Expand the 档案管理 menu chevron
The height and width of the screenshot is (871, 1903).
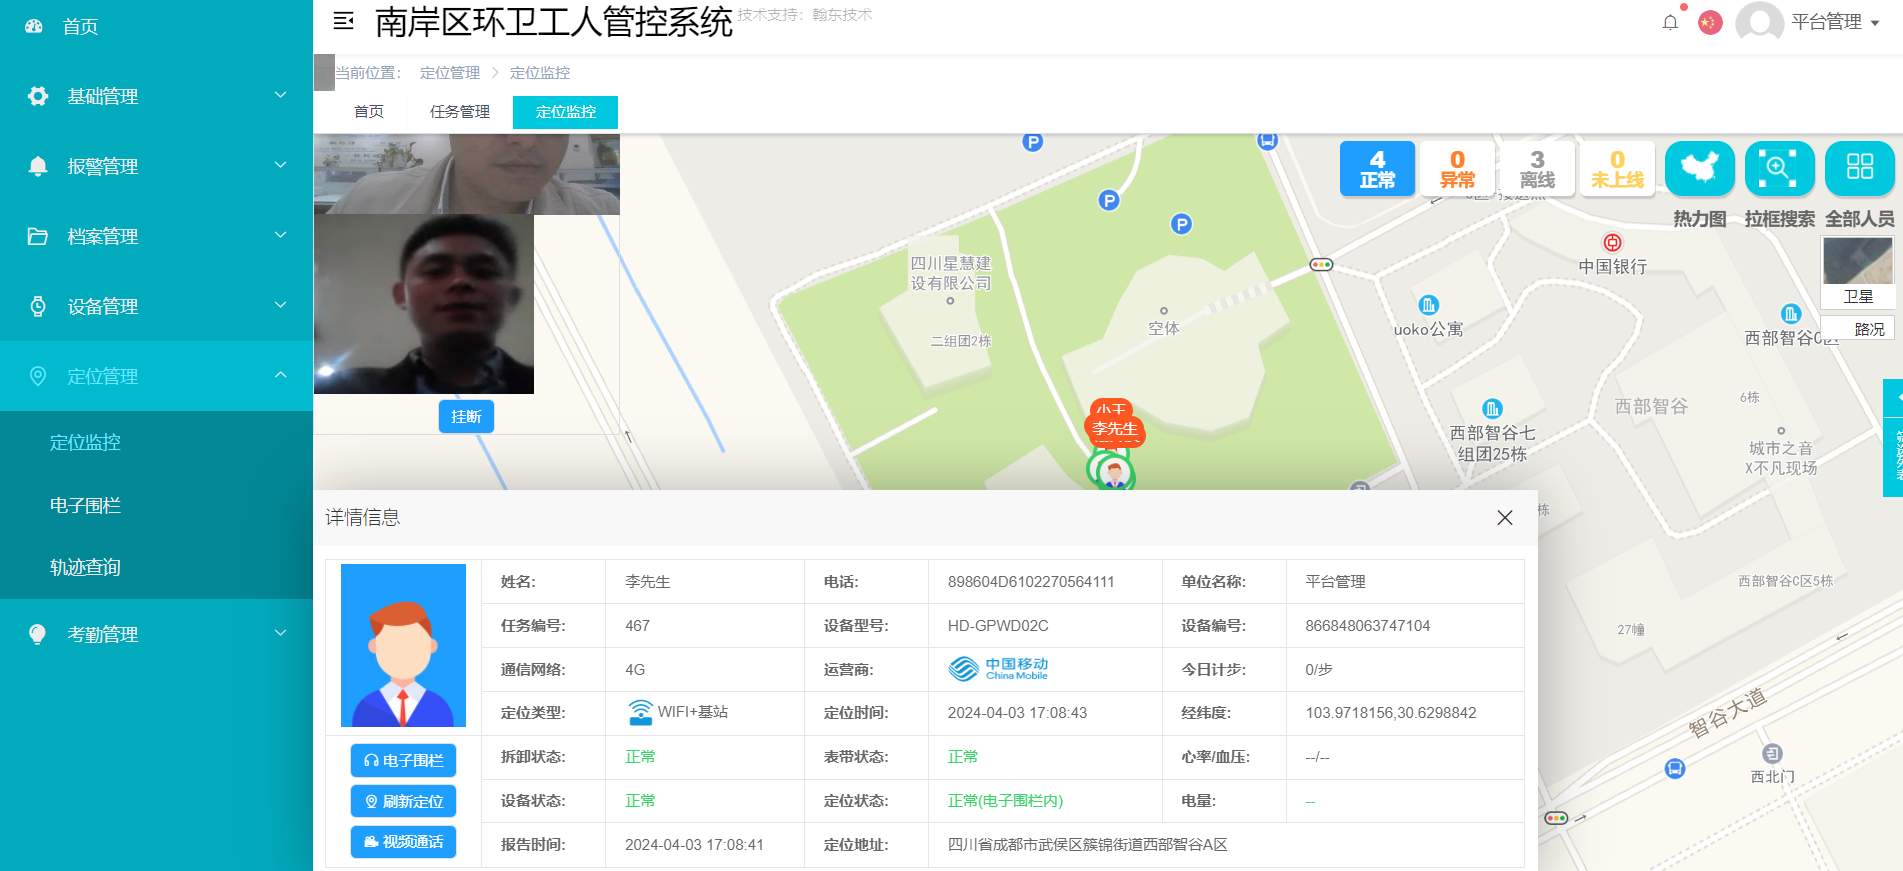click(281, 235)
